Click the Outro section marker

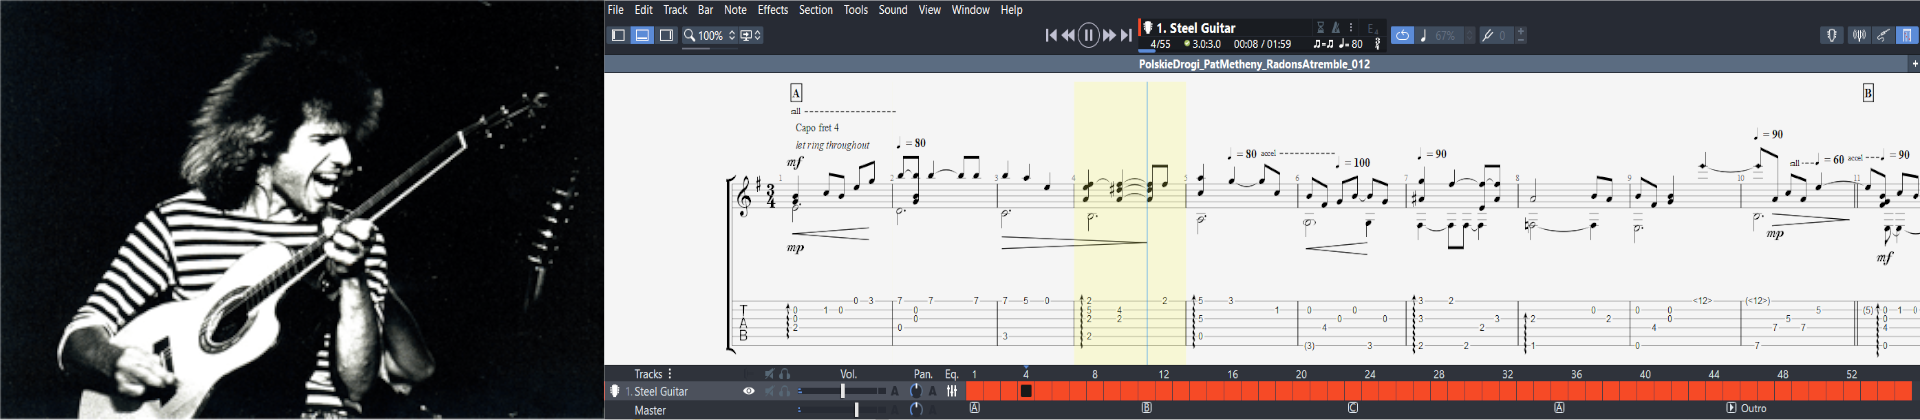tap(1746, 408)
